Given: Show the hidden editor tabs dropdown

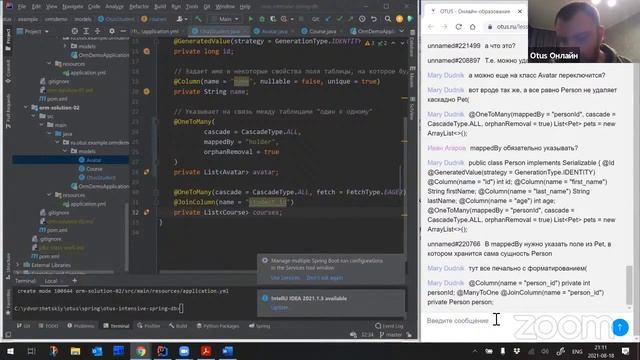Looking at the screenshot, I should point(401,31).
